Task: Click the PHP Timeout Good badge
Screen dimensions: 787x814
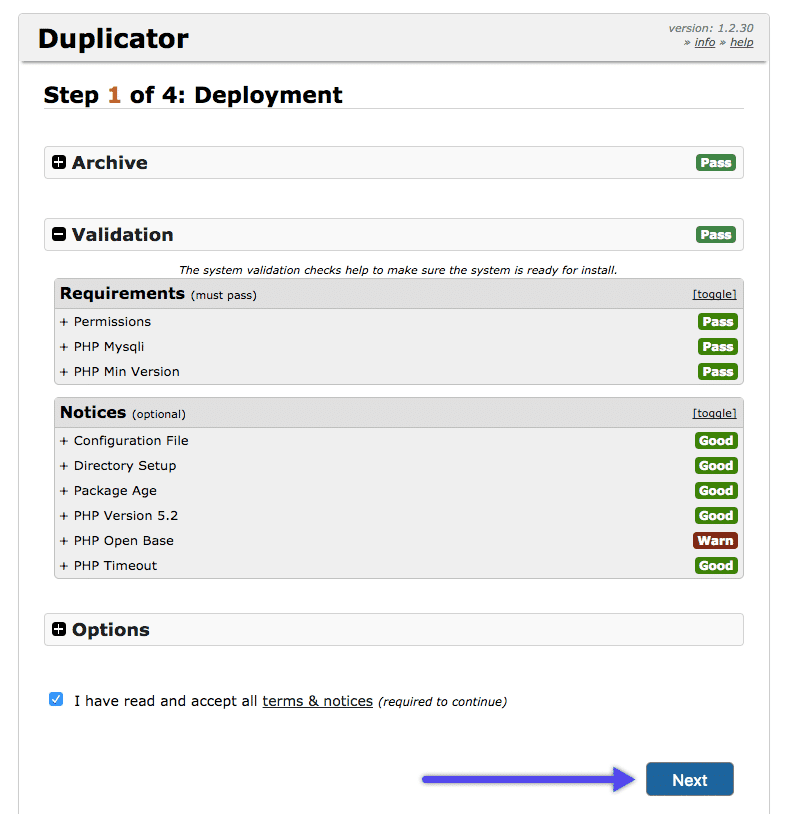Action: 716,565
